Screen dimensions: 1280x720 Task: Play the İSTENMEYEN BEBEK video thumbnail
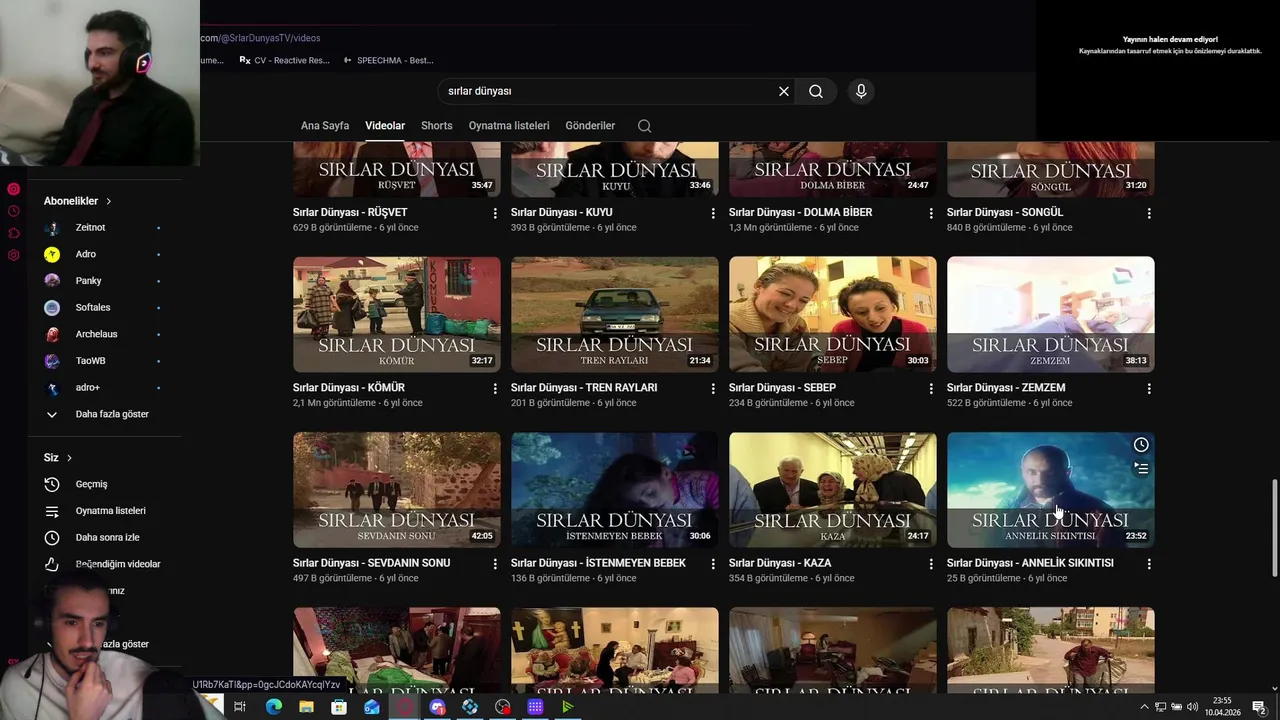click(615, 490)
